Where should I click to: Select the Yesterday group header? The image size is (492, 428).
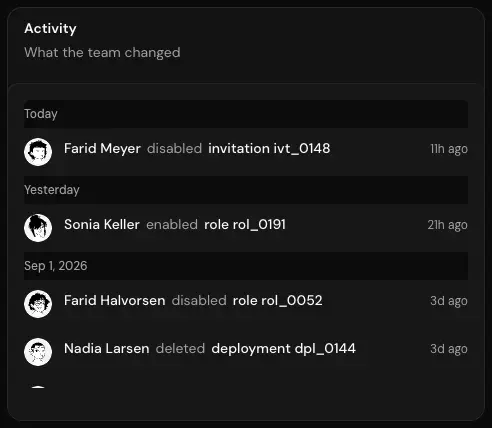[246, 190]
